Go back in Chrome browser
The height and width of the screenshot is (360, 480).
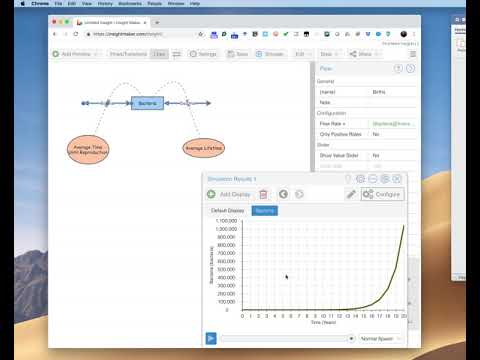click(55, 34)
